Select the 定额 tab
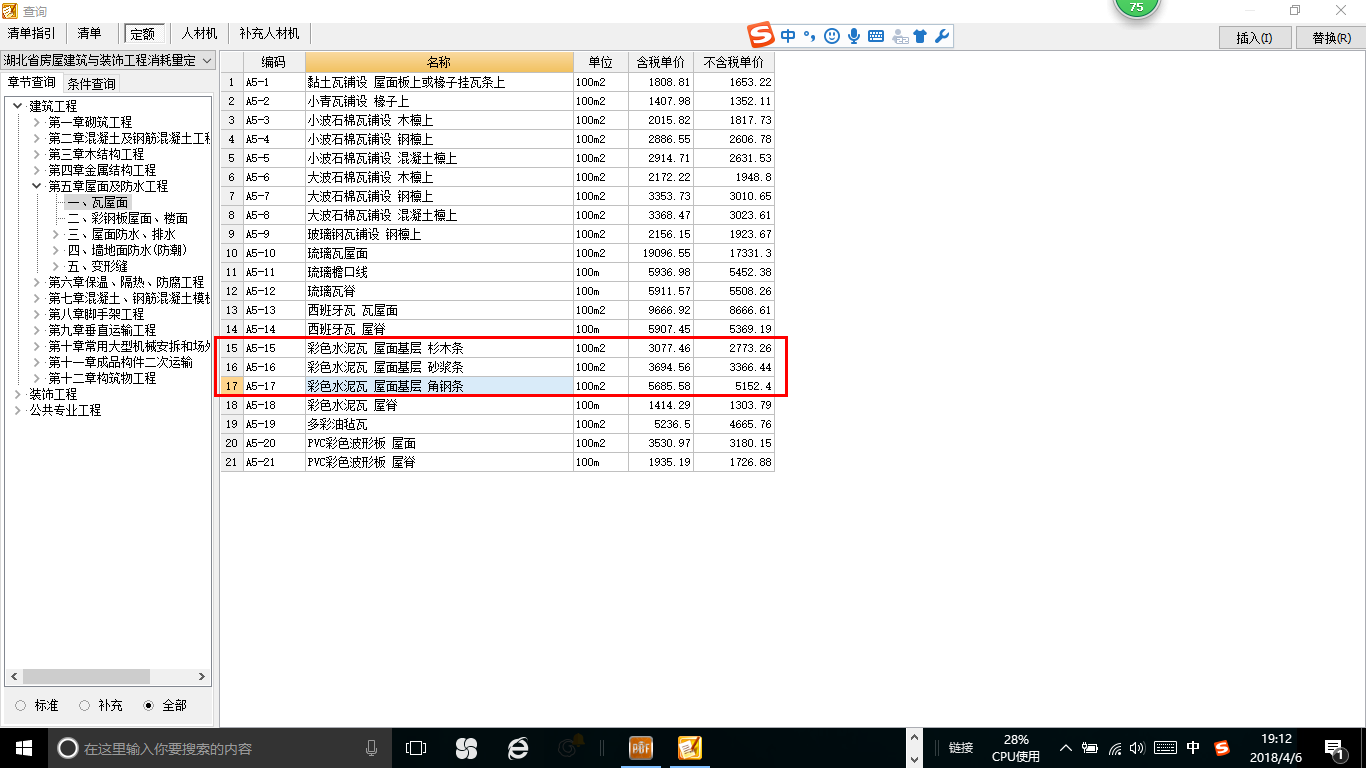The width and height of the screenshot is (1366, 768). (x=142, y=34)
